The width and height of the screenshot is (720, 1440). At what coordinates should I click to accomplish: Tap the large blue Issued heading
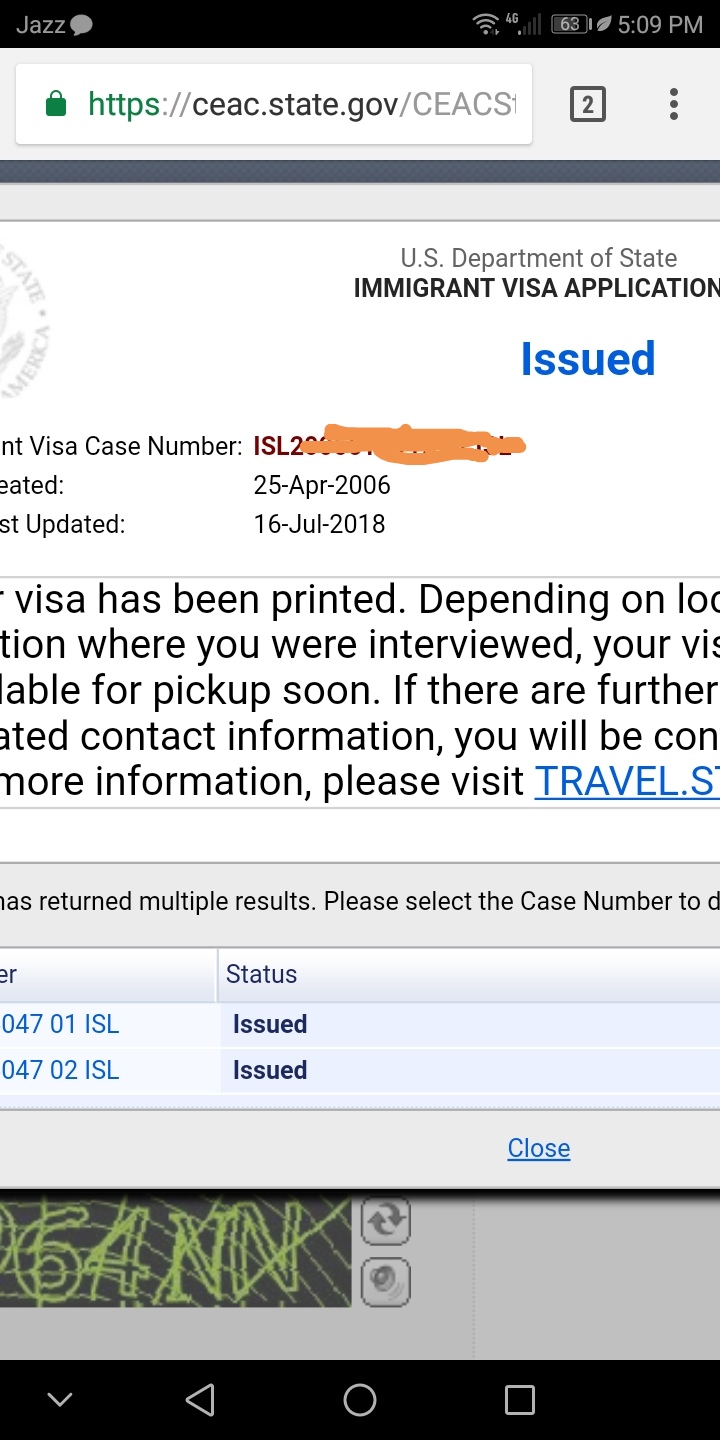(588, 359)
